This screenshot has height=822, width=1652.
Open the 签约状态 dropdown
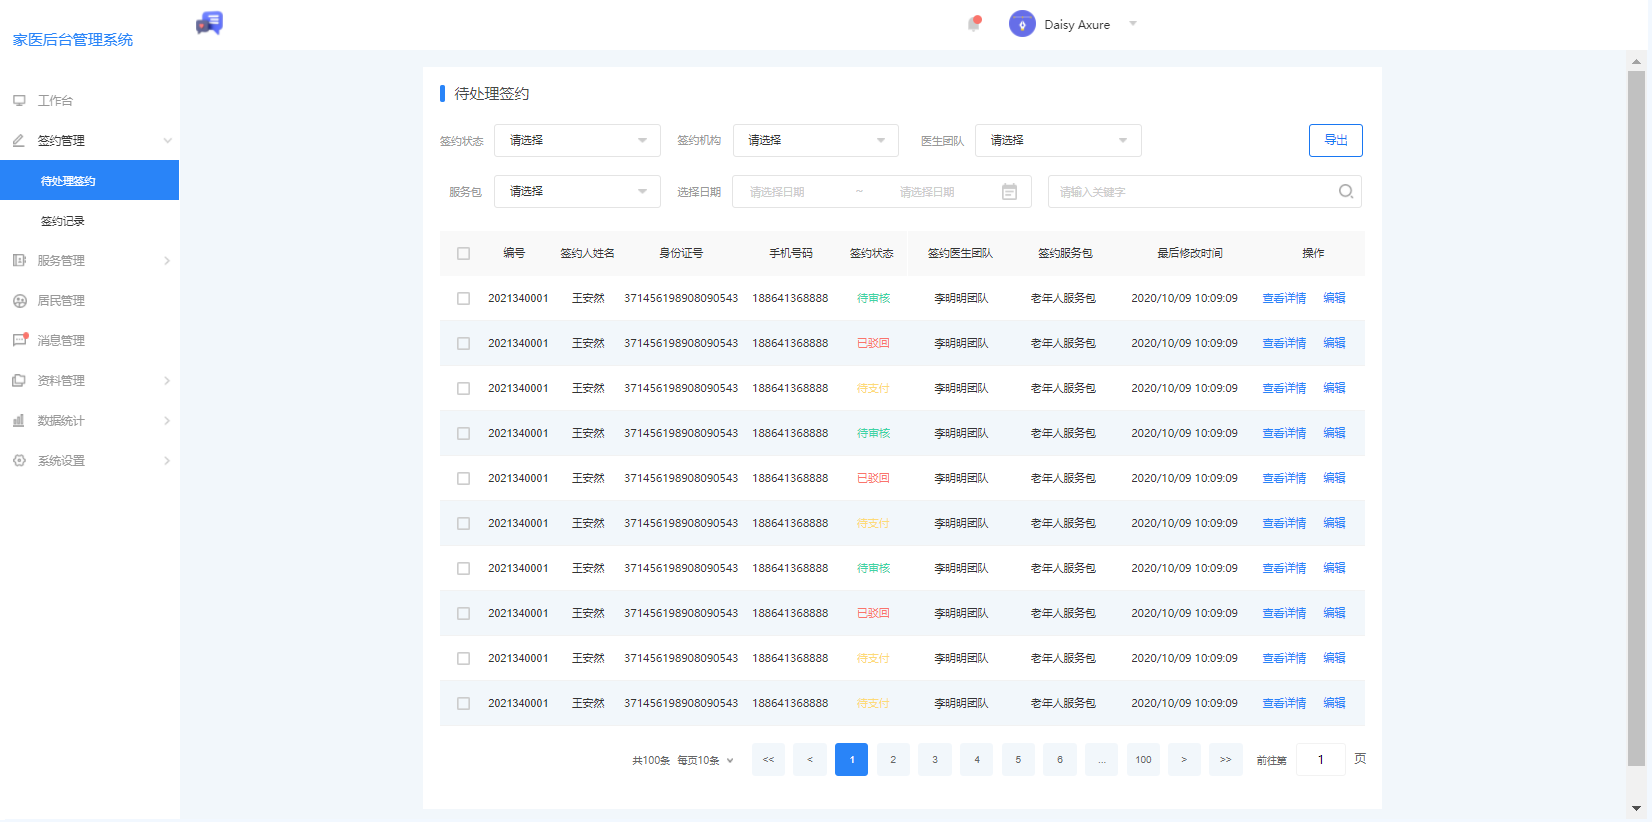point(577,140)
